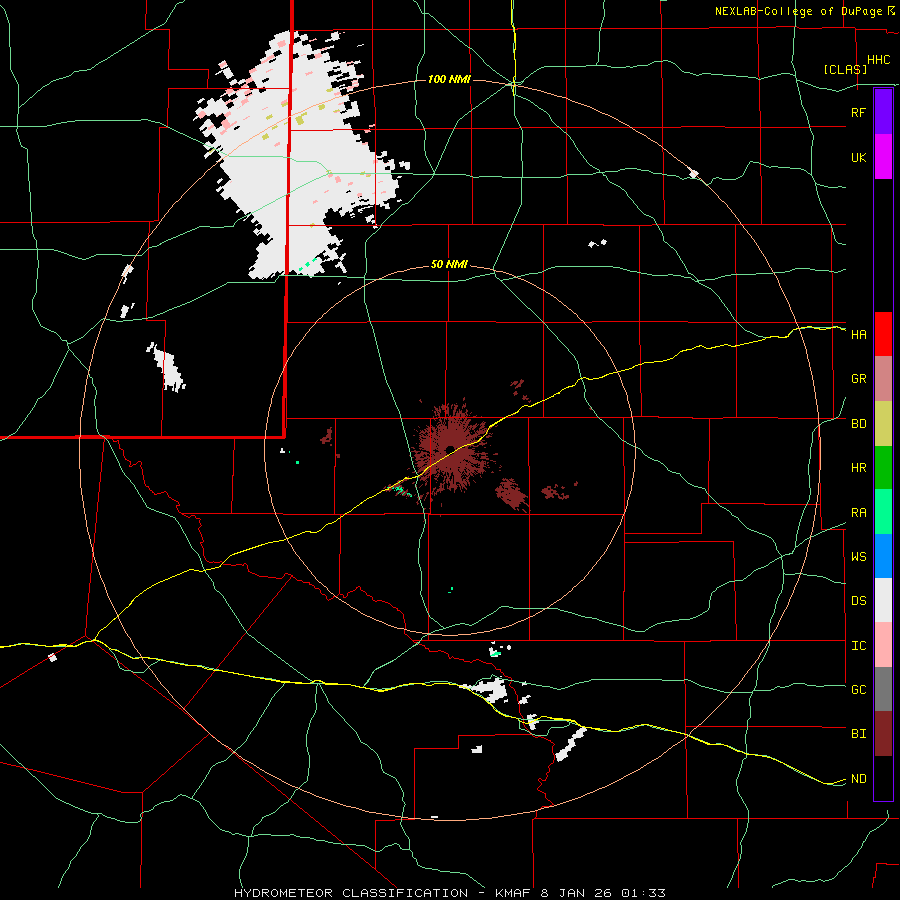Click the RA light green swatch
This screenshot has width=900, height=900.
(x=883, y=511)
